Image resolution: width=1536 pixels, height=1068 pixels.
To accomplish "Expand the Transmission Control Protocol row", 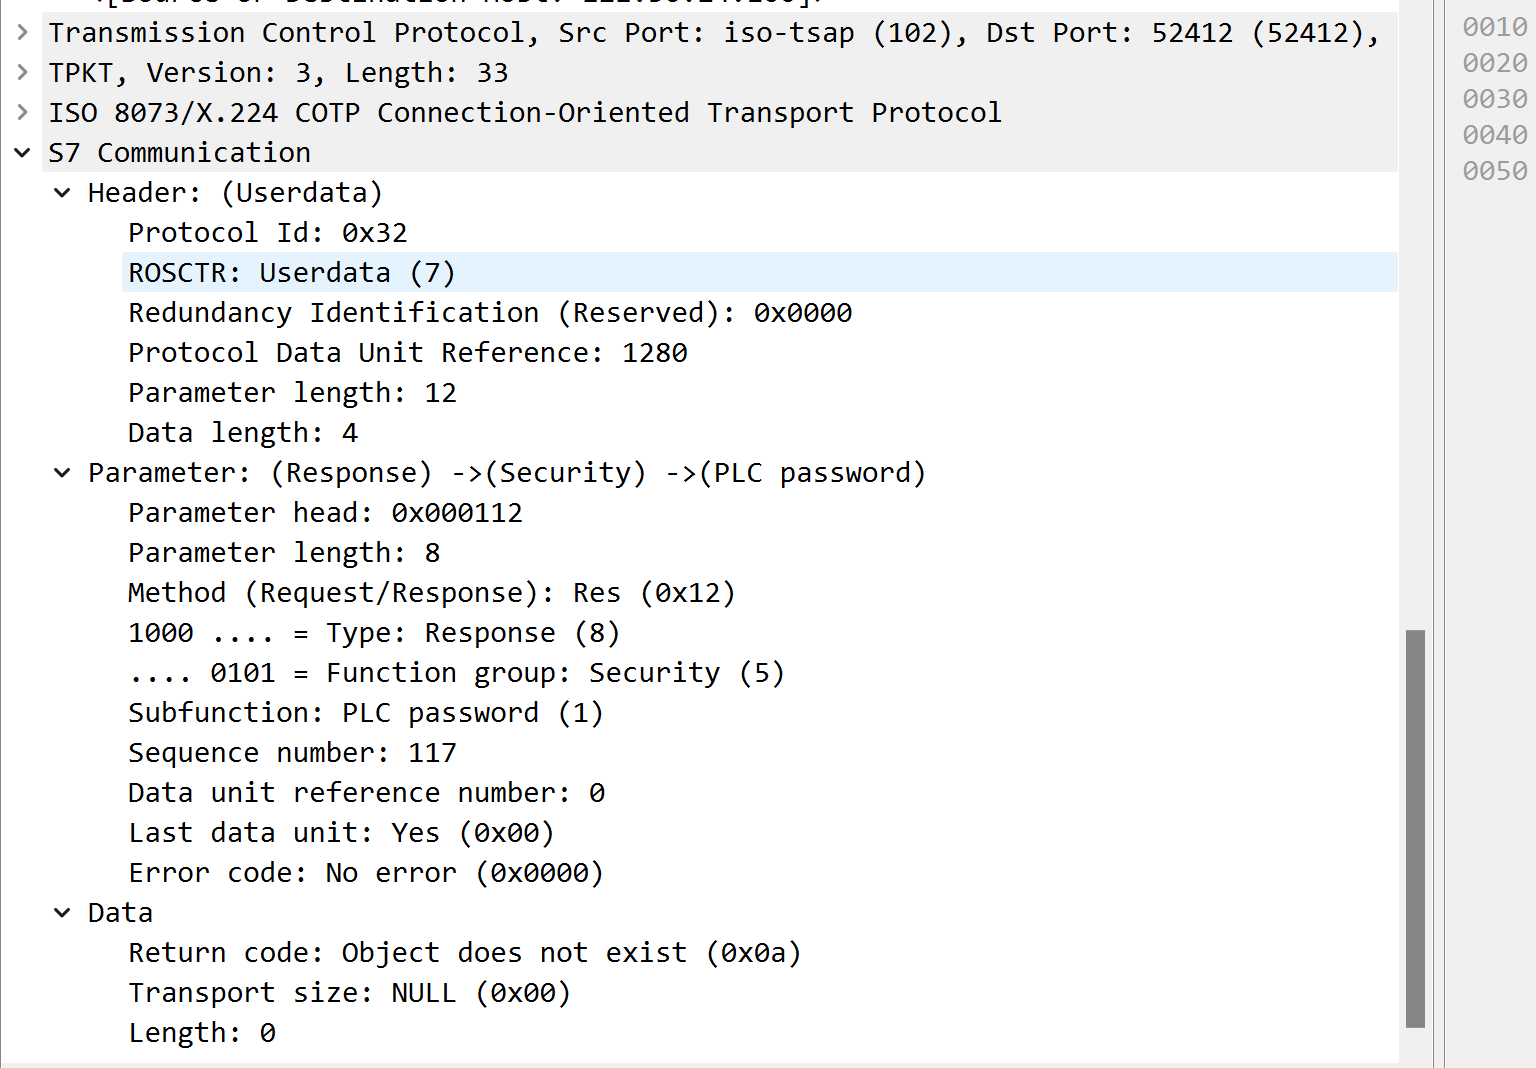I will [22, 33].
